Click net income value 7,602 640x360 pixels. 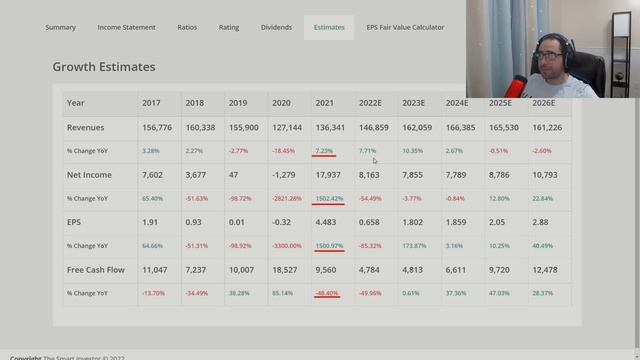tap(152, 175)
